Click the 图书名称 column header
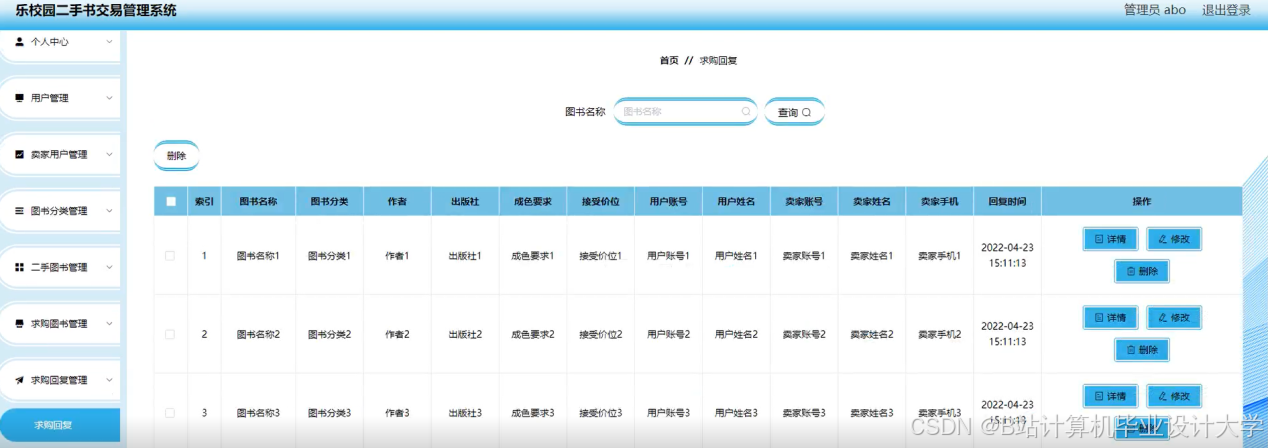The height and width of the screenshot is (448, 1268). [258, 201]
